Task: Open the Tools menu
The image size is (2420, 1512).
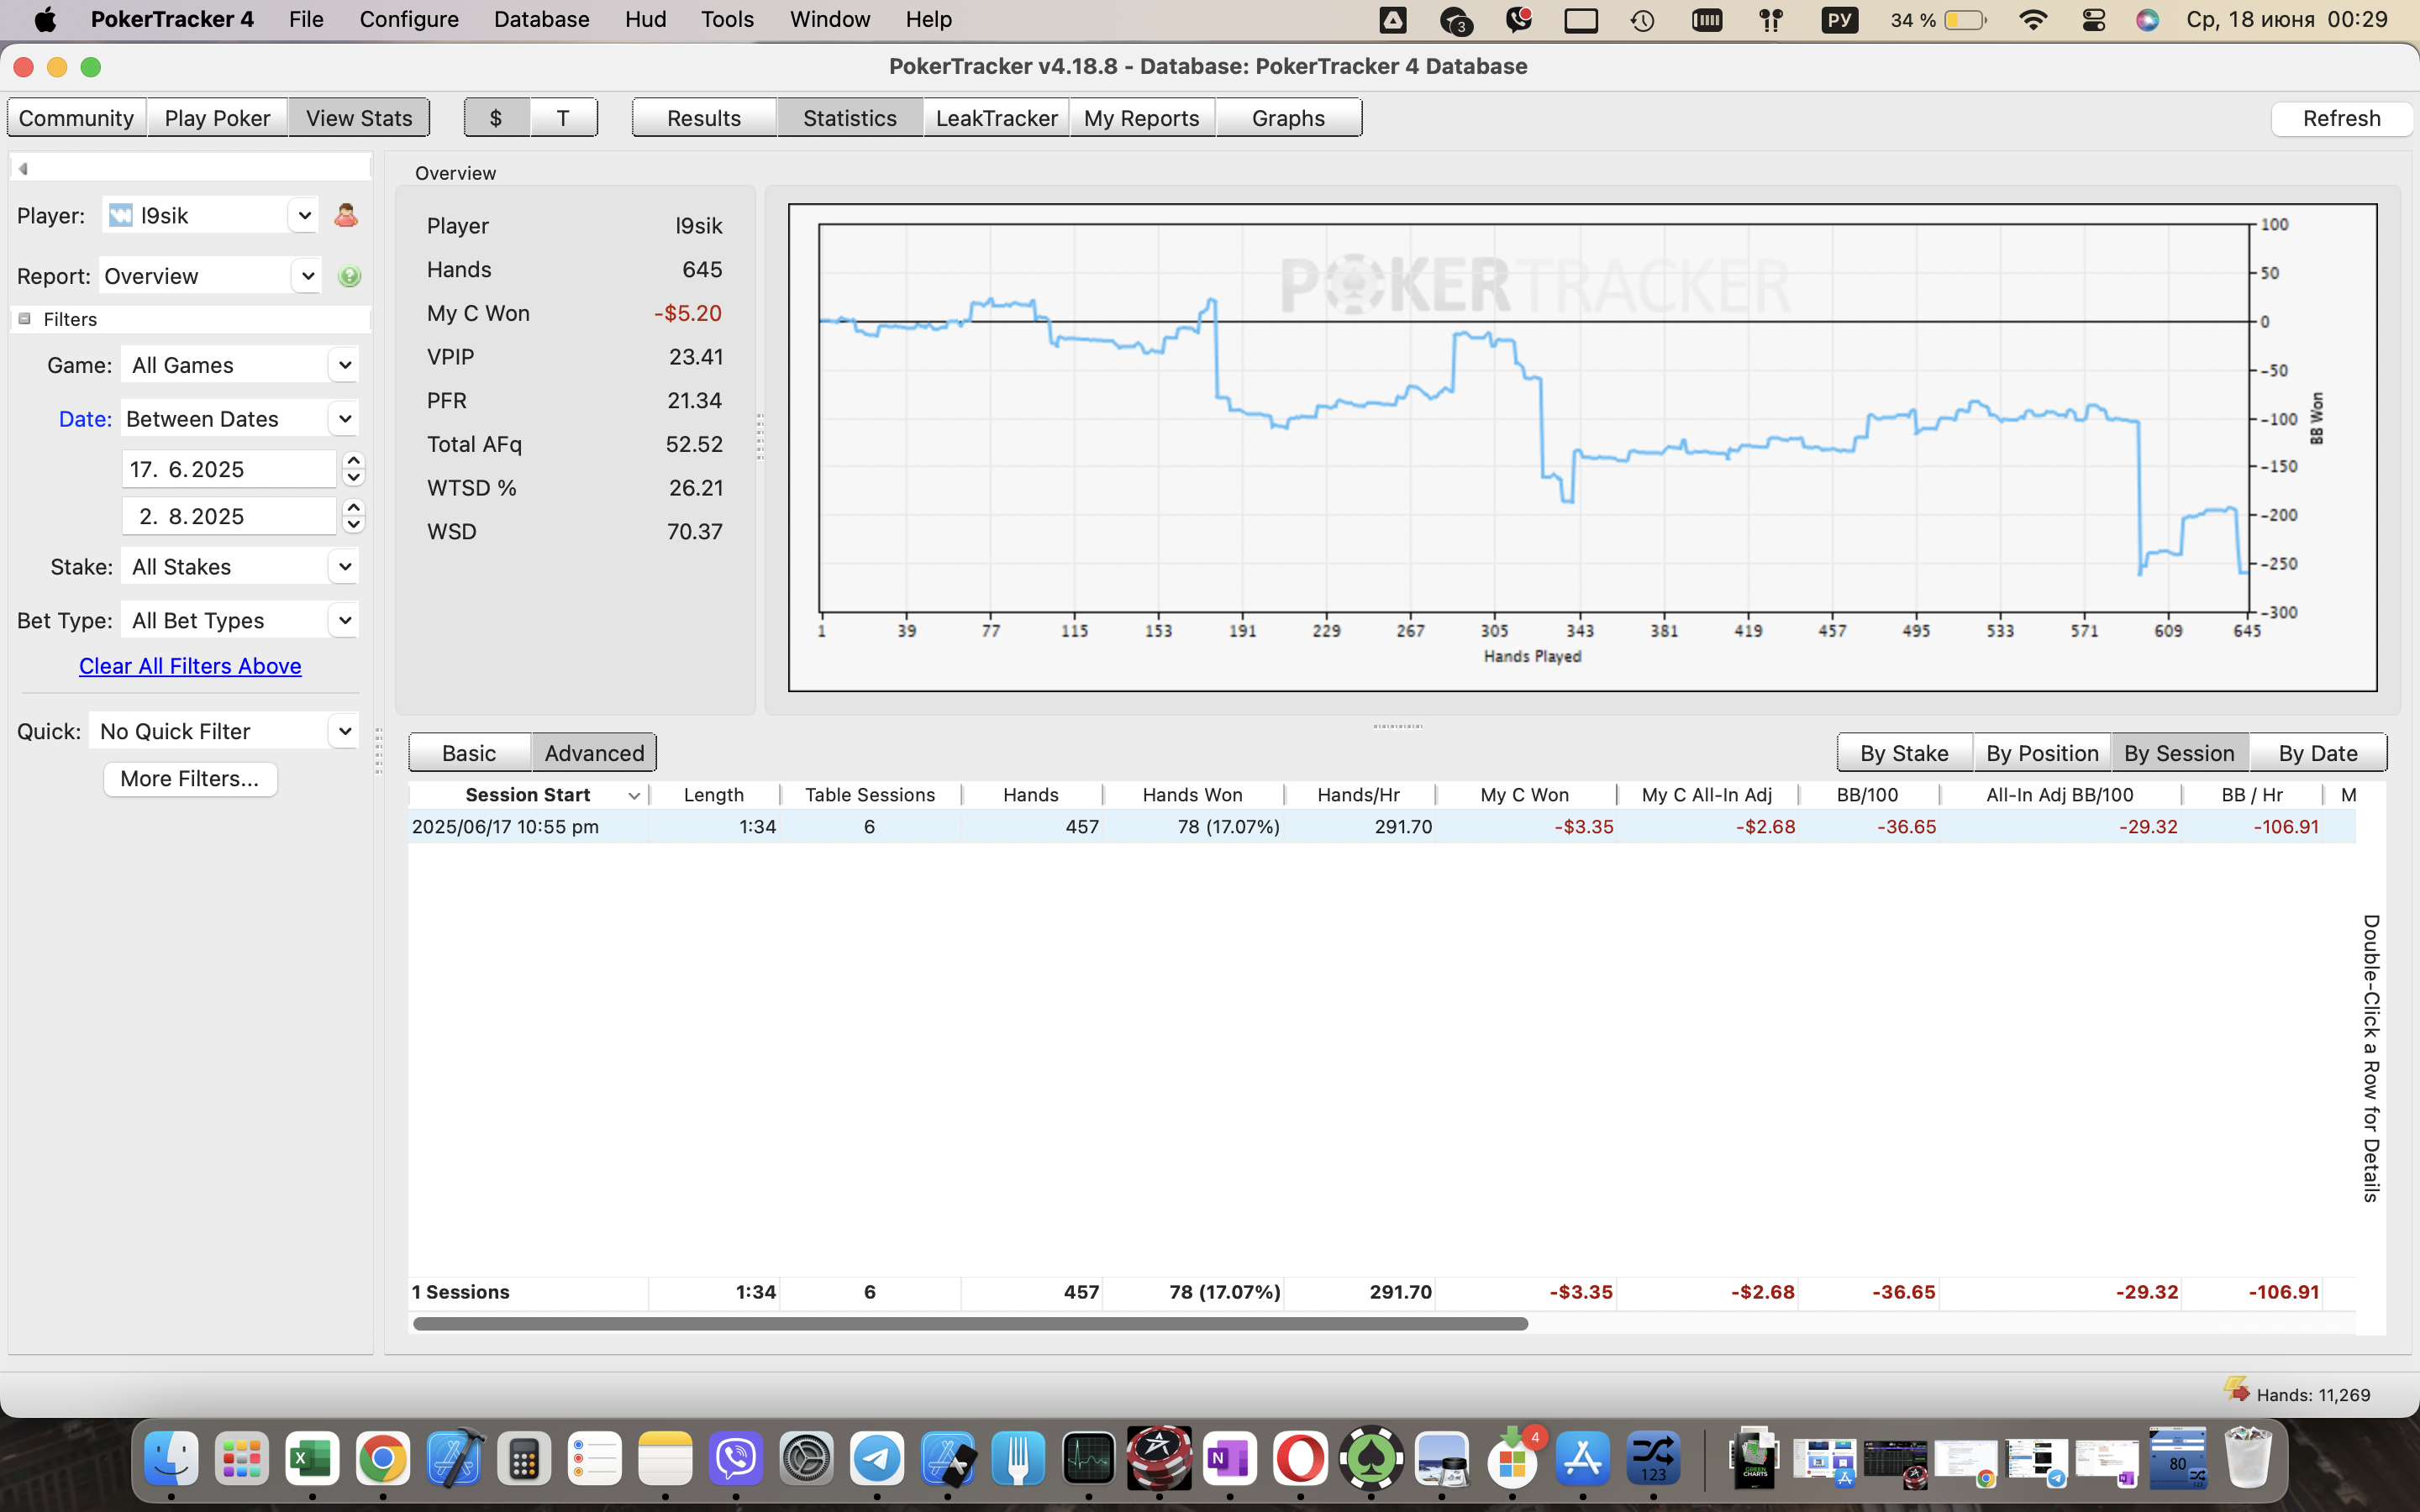Action: (727, 20)
